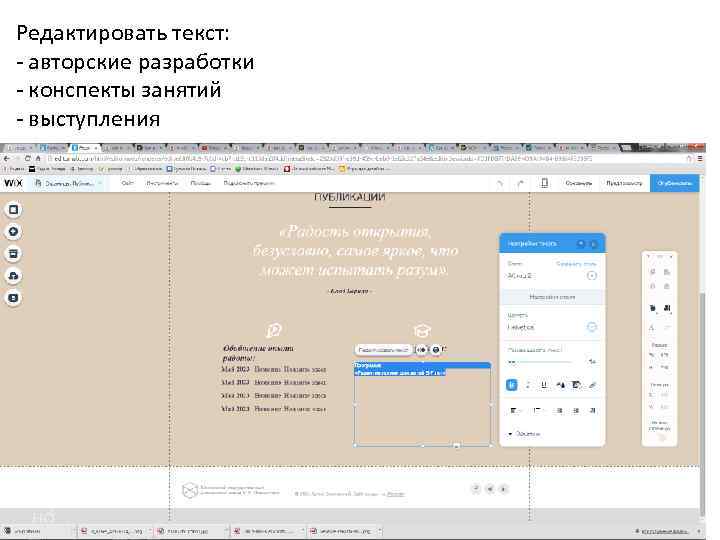Open the page selector dropdown in top bar
This screenshot has width=720, height=540.
pyautogui.click(x=68, y=183)
